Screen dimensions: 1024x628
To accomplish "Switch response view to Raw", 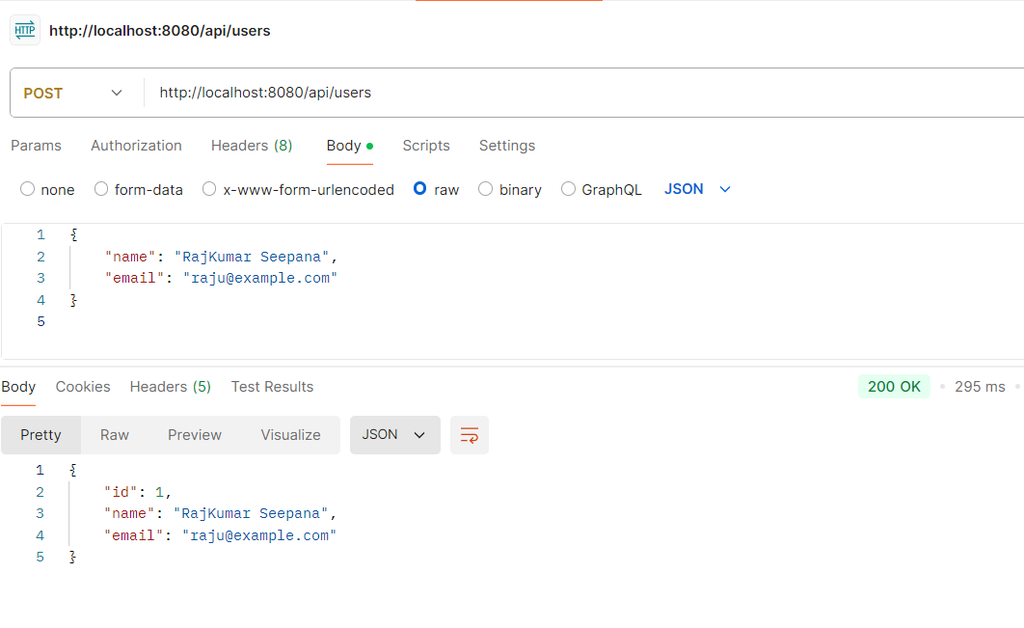I will (114, 435).
